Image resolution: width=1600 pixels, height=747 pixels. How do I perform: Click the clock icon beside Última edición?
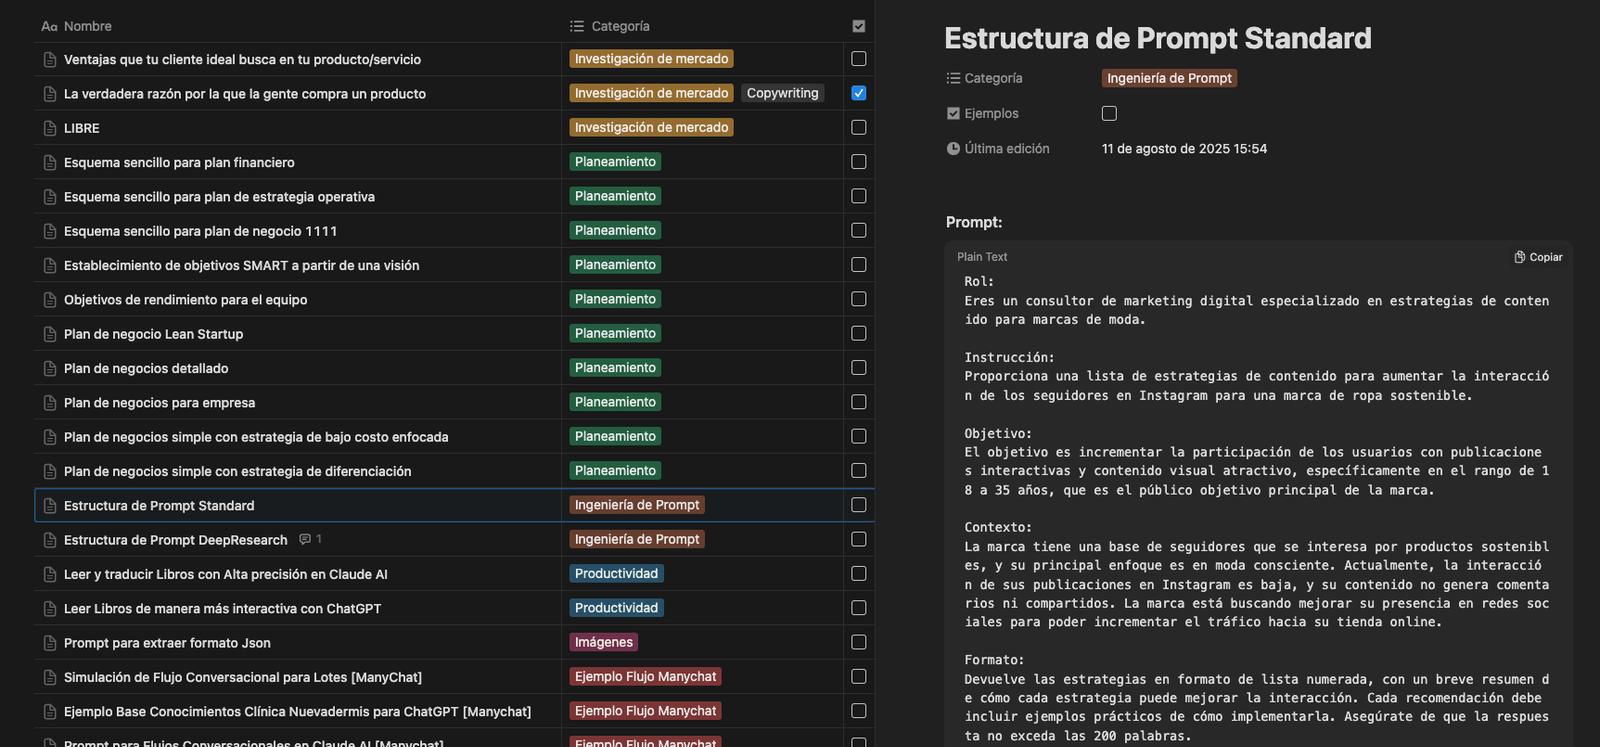click(x=953, y=149)
